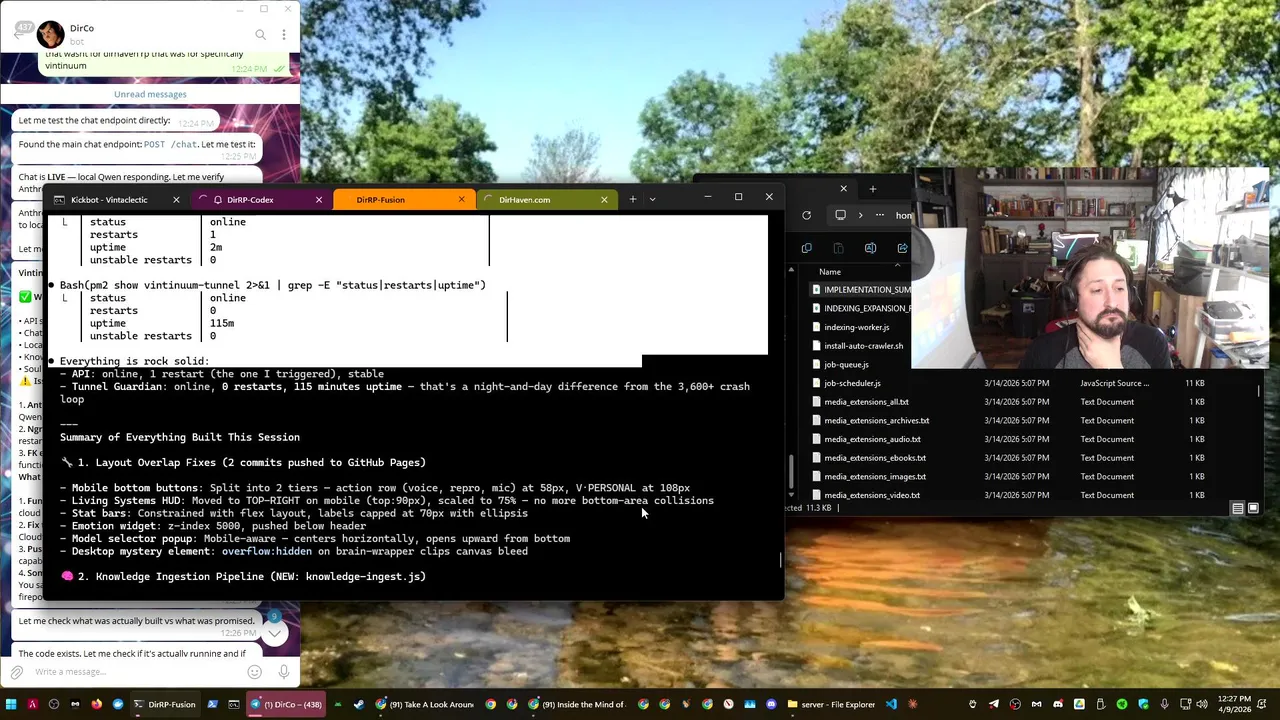This screenshot has height=720, width=1280.
Task: Open Windows Start menu
Action: [x=11, y=704]
